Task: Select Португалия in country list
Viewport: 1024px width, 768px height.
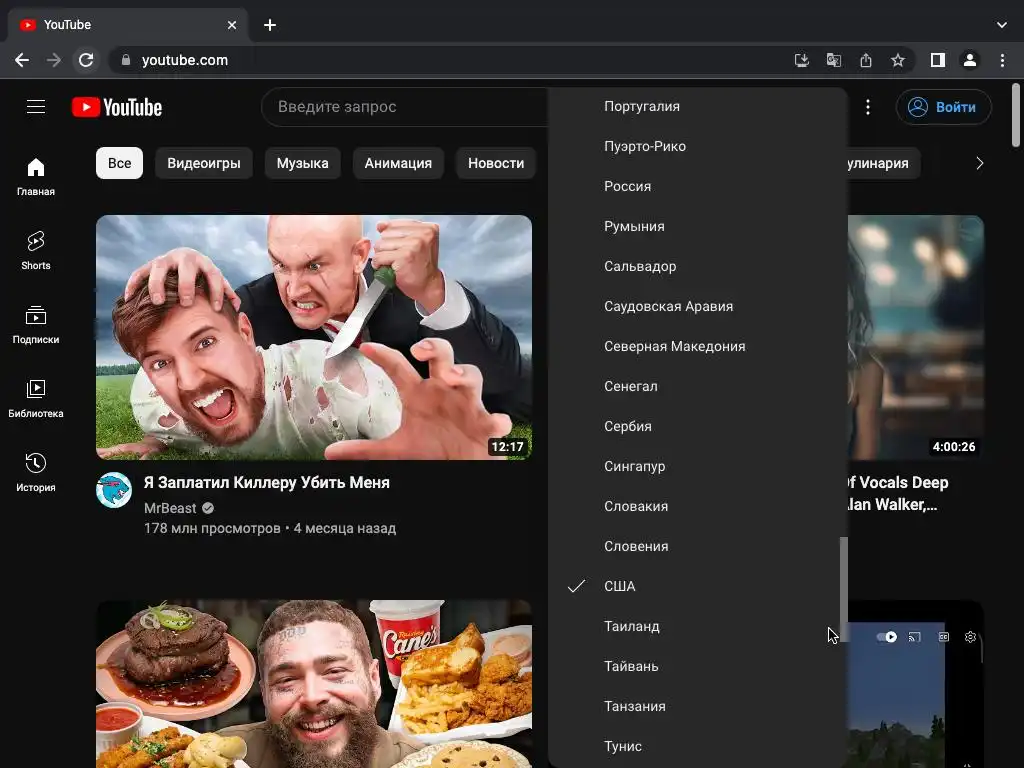Action: point(697,106)
